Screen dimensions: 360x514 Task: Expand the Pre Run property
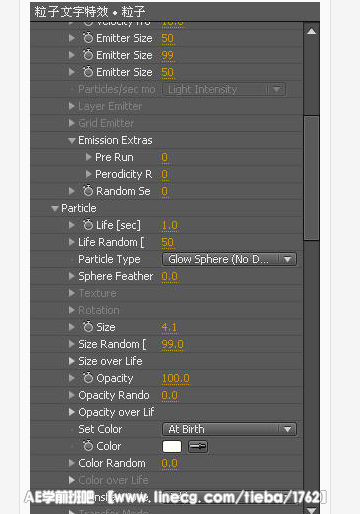(88, 157)
